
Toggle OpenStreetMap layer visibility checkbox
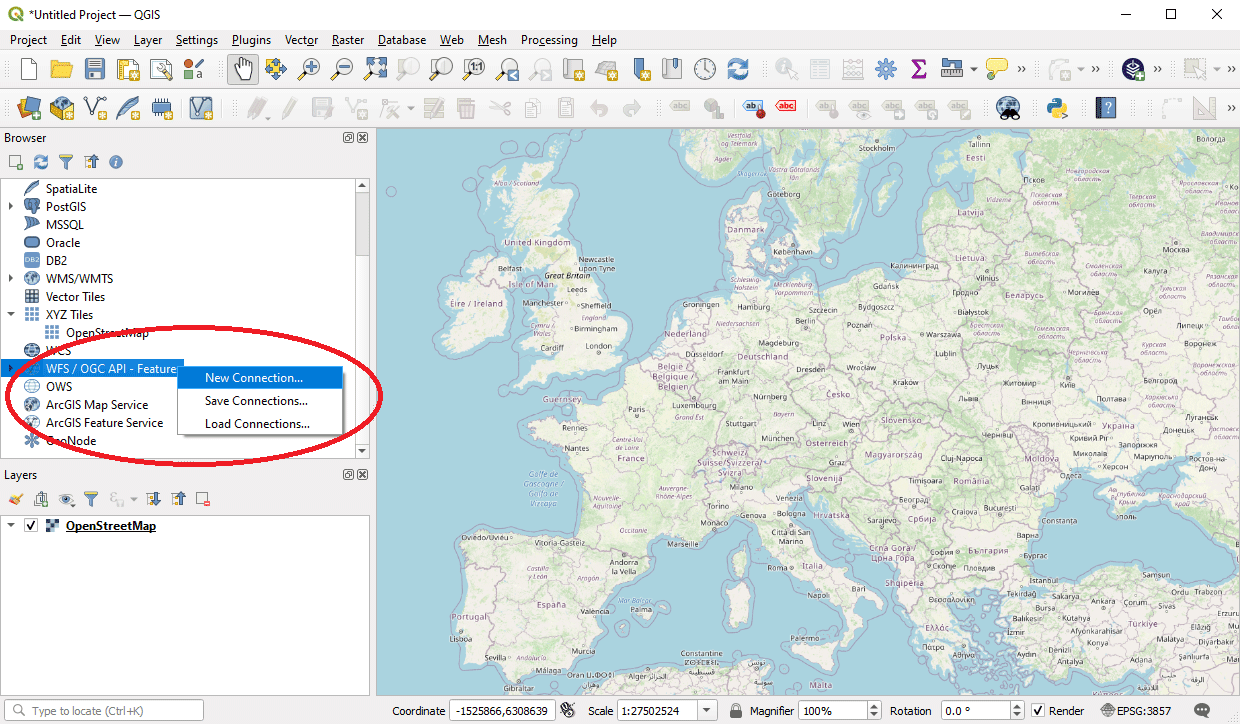tap(31, 526)
